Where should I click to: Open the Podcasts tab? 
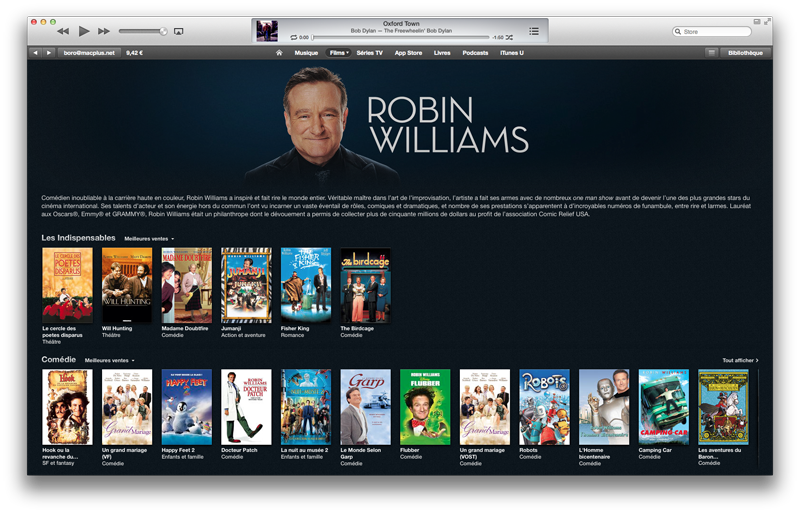(475, 53)
